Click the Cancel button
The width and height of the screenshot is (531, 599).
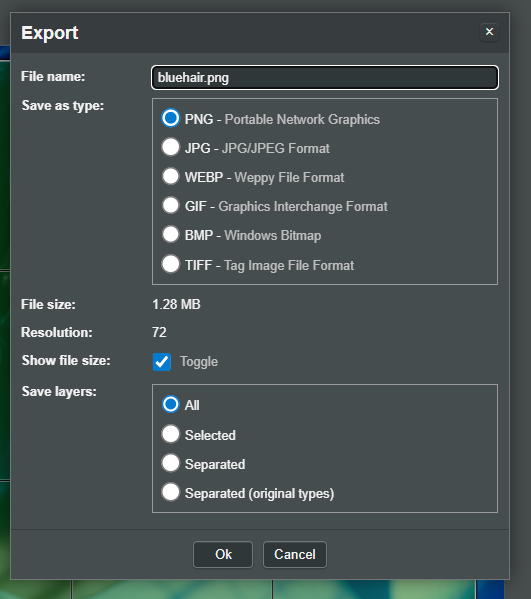click(x=295, y=554)
